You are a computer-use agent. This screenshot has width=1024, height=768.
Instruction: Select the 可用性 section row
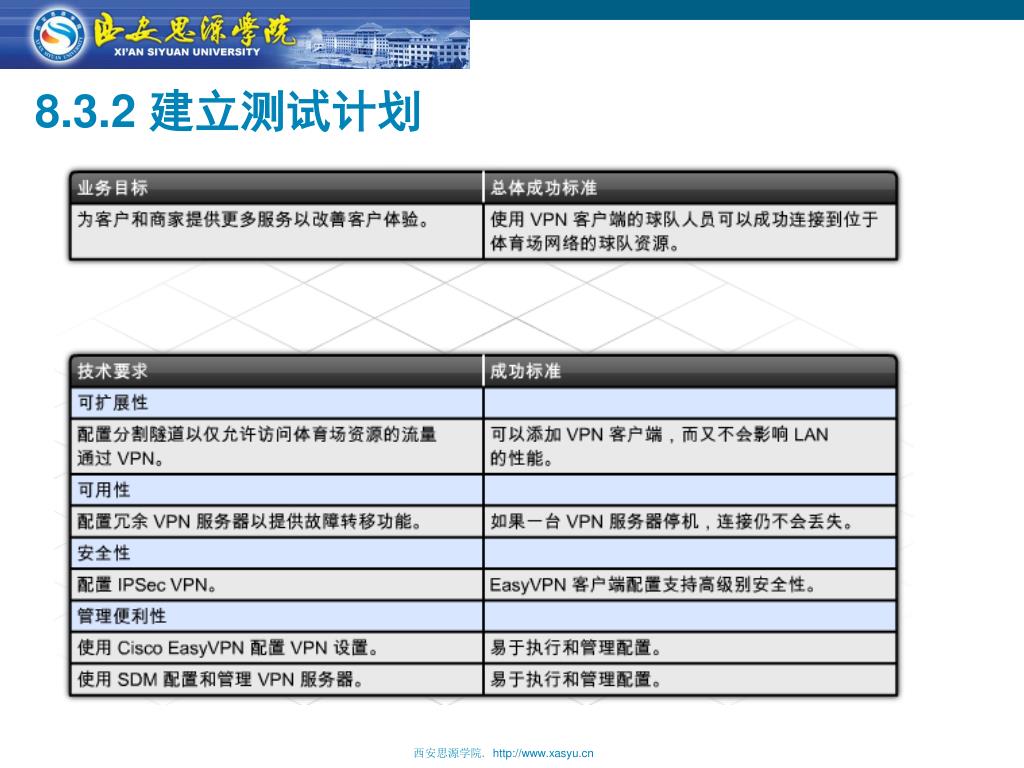pyautogui.click(x=483, y=490)
